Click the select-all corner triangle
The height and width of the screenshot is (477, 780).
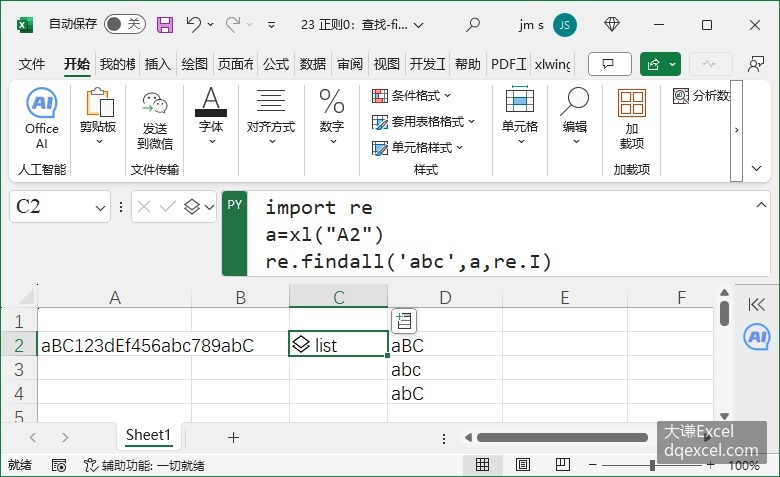pos(26,297)
